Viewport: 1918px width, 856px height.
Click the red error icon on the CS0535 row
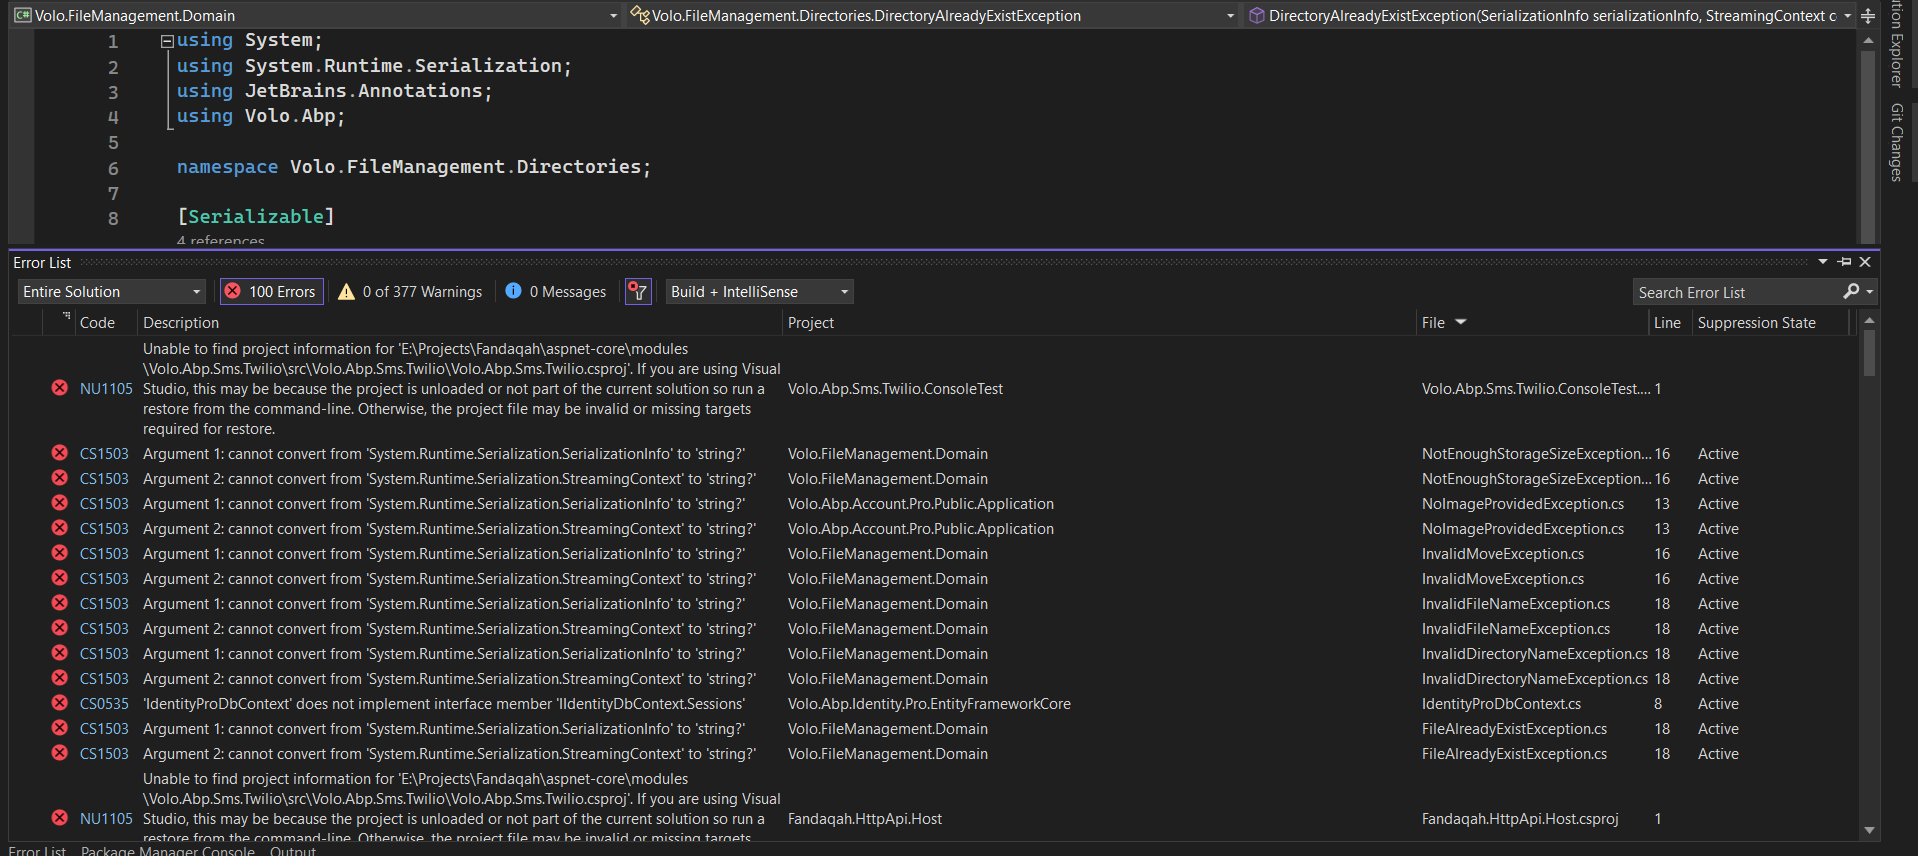(x=60, y=704)
